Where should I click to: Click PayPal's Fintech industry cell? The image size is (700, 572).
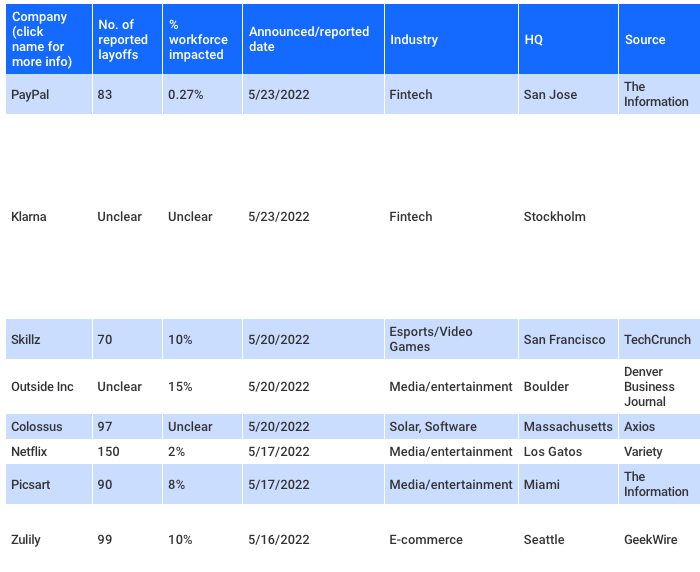coord(451,95)
